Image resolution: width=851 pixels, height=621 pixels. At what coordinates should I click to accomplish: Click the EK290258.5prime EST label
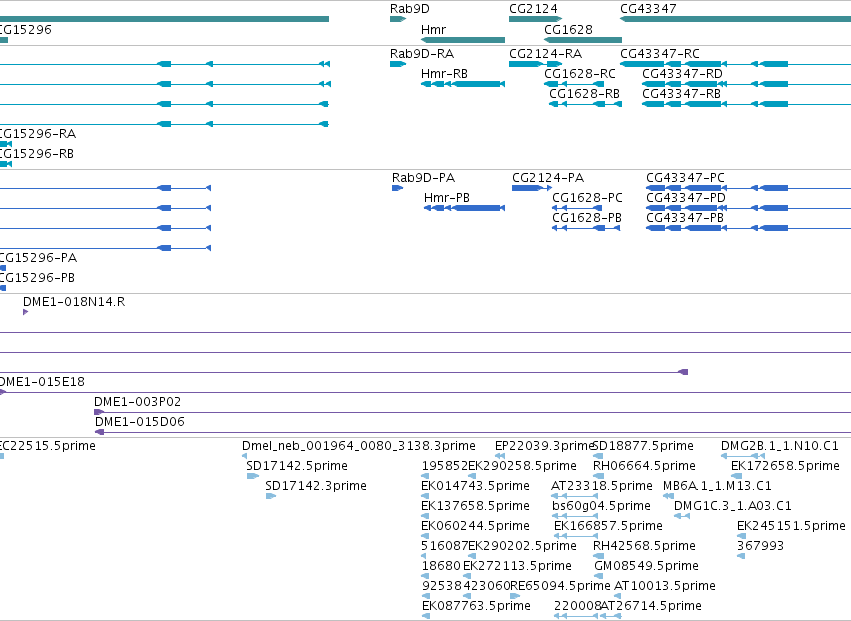(x=522, y=466)
